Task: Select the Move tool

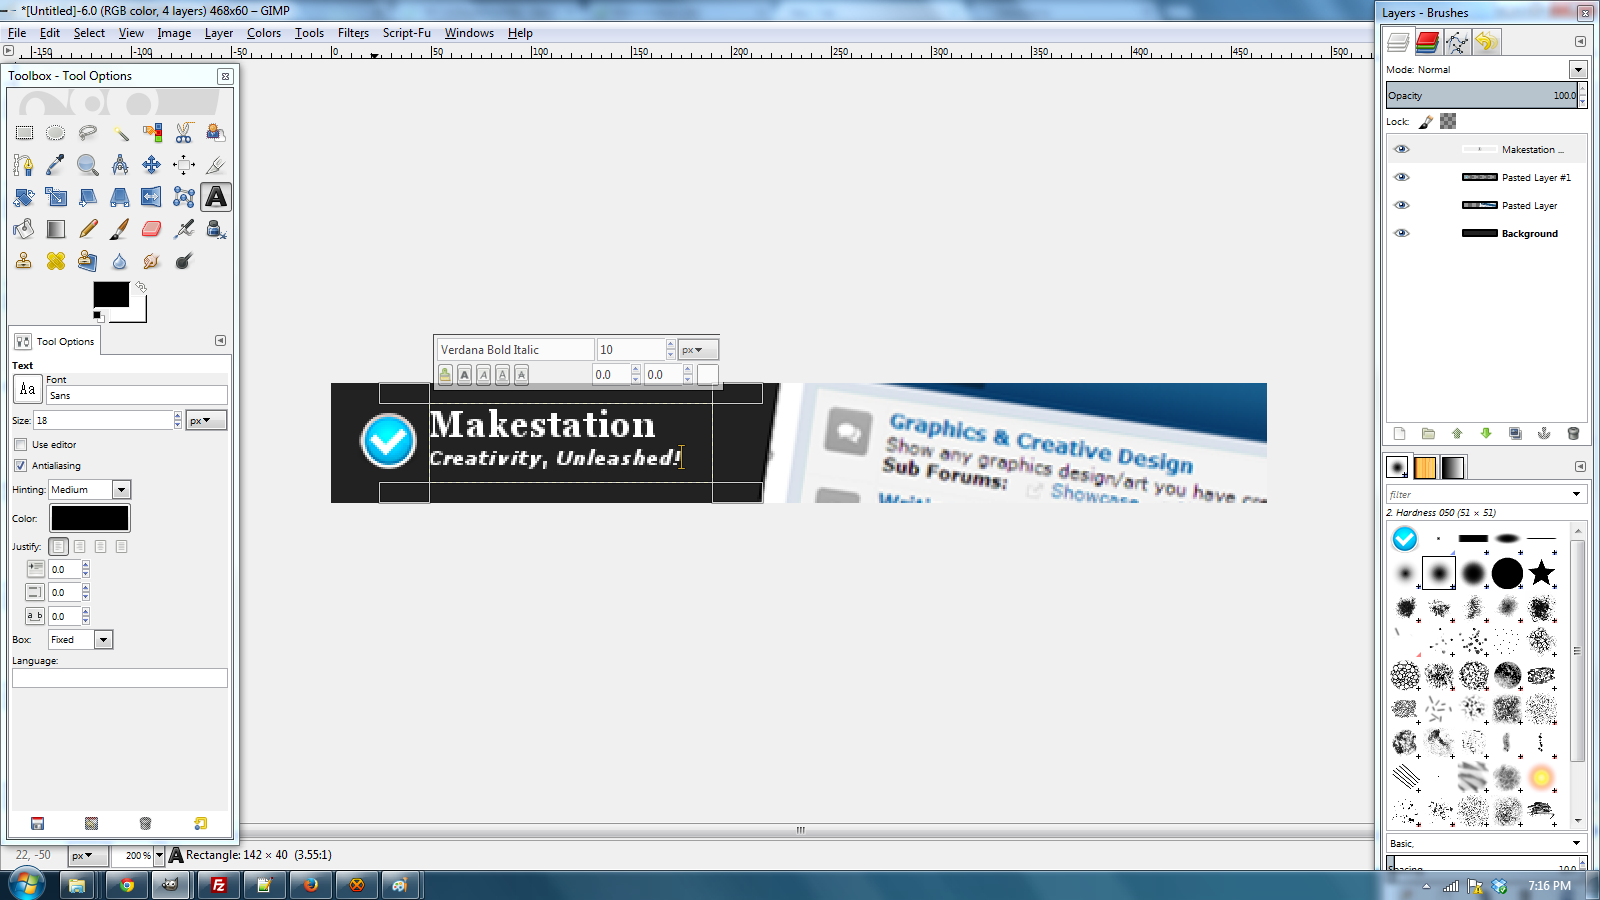Action: (152, 165)
